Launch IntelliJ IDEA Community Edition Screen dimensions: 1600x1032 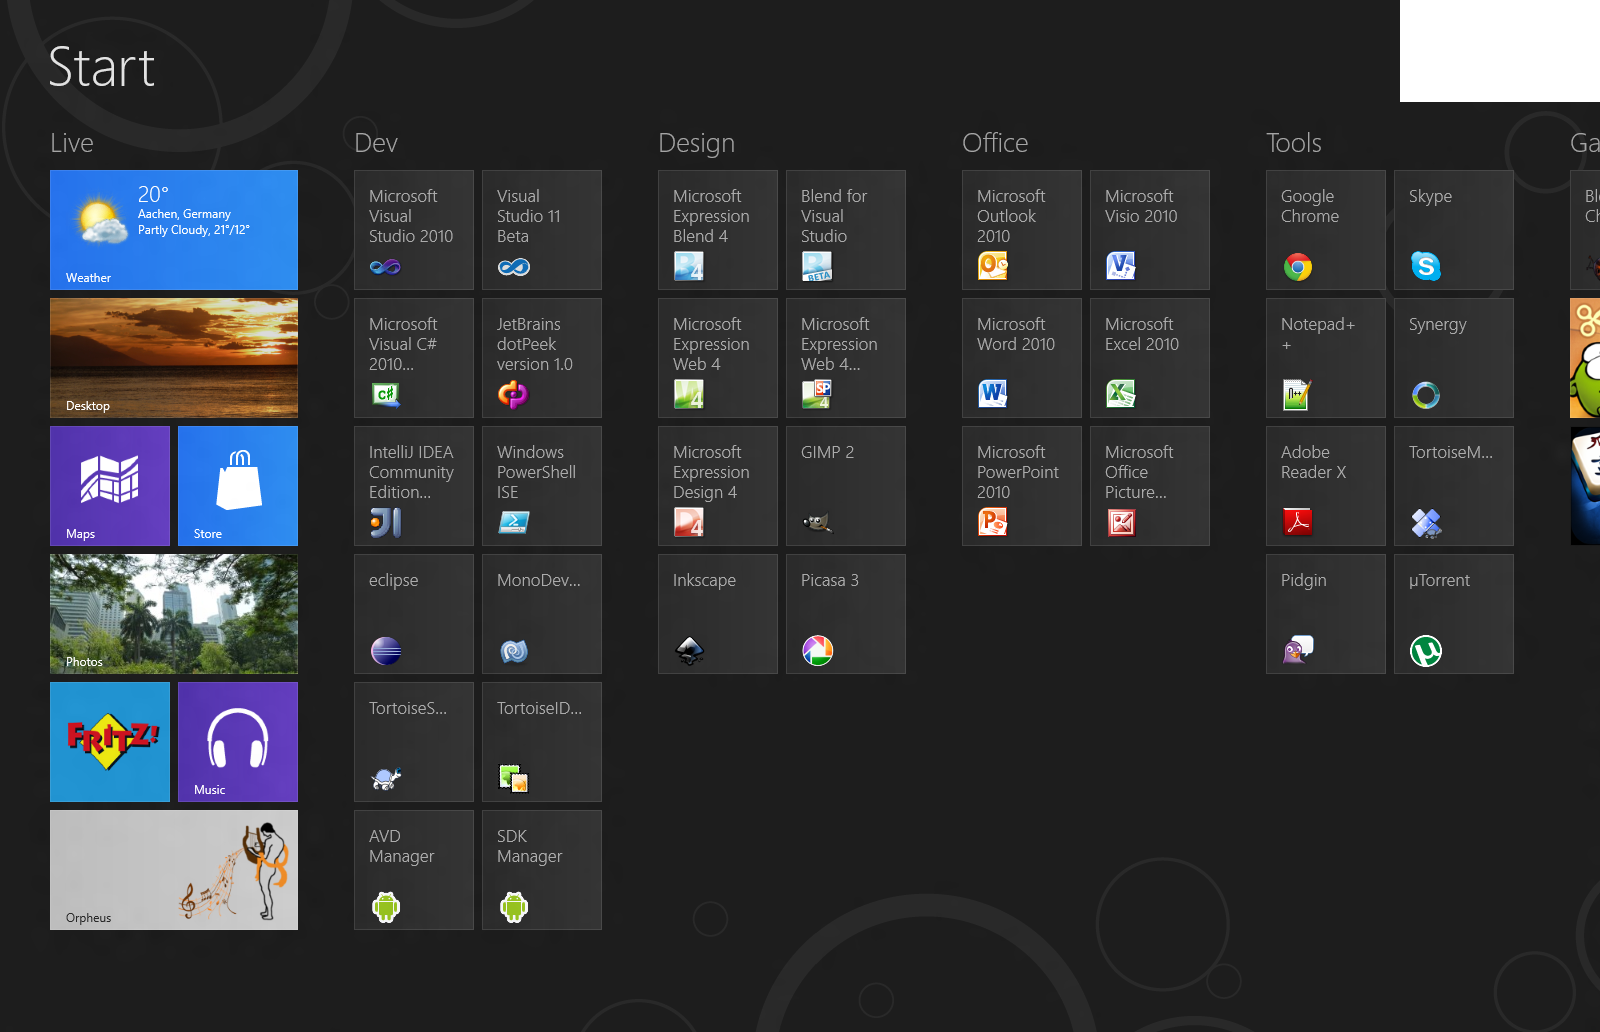click(x=414, y=486)
